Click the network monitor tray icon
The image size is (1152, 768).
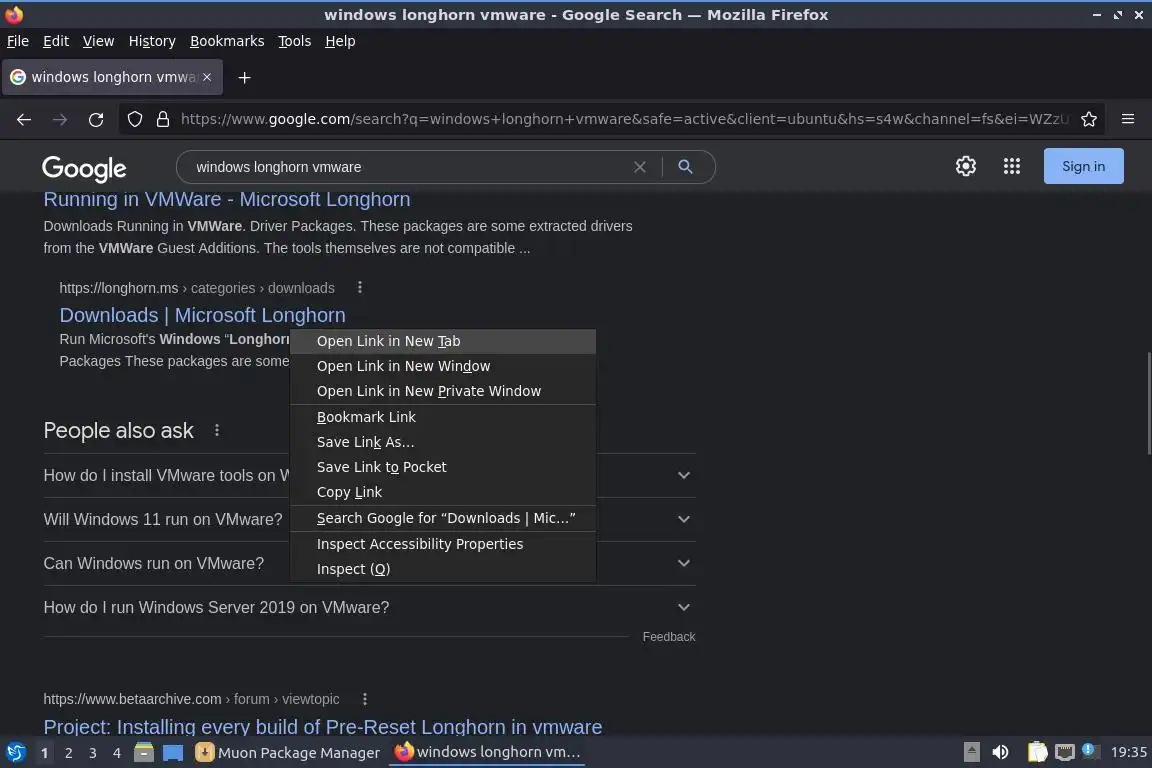click(x=1065, y=752)
